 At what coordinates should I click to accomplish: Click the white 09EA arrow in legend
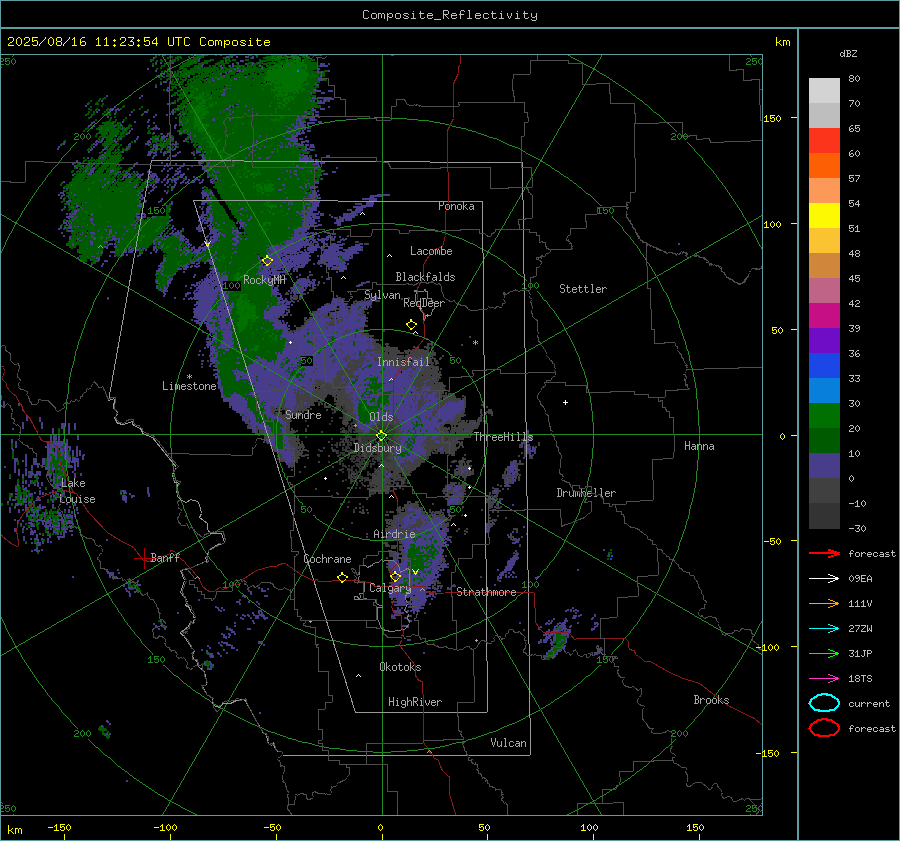pyautogui.click(x=824, y=579)
